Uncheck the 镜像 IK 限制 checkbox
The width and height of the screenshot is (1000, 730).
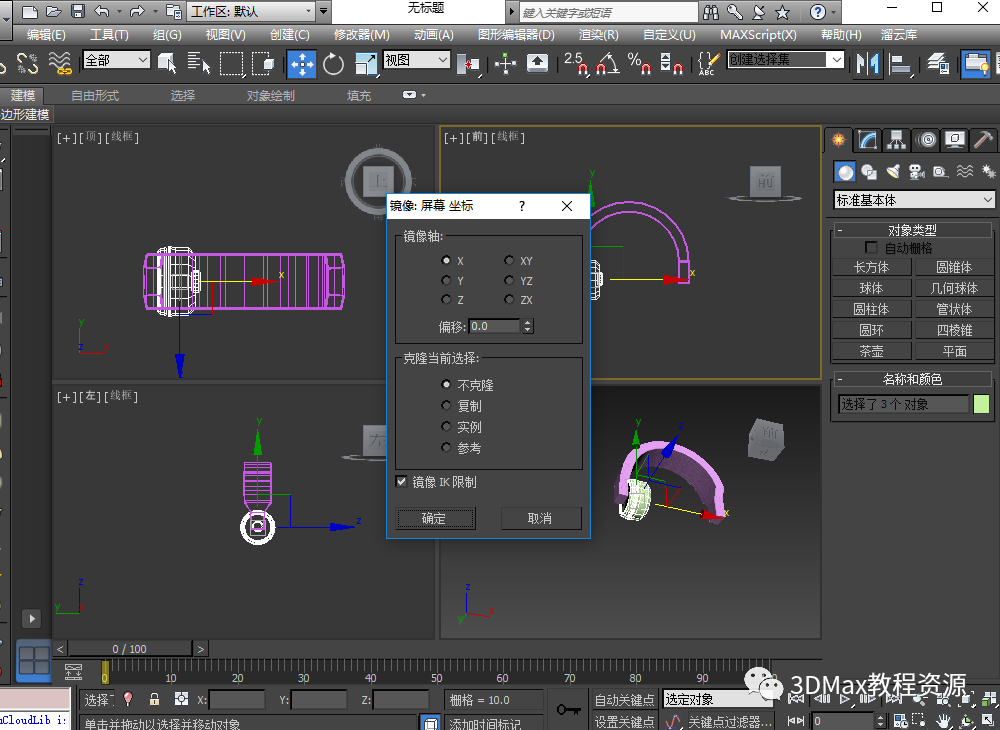click(402, 482)
